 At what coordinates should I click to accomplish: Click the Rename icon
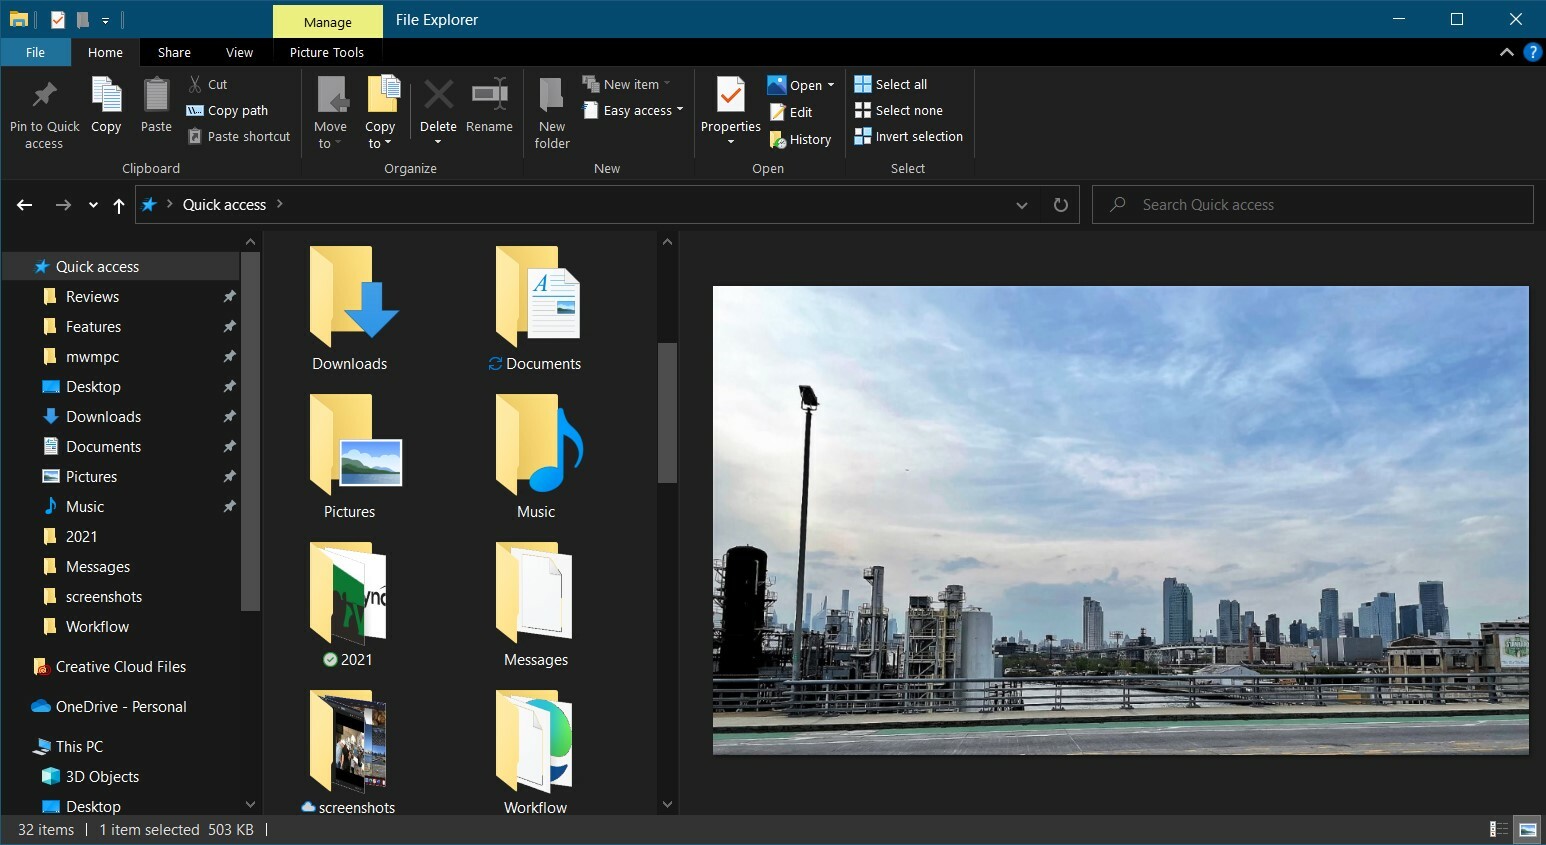(x=489, y=95)
